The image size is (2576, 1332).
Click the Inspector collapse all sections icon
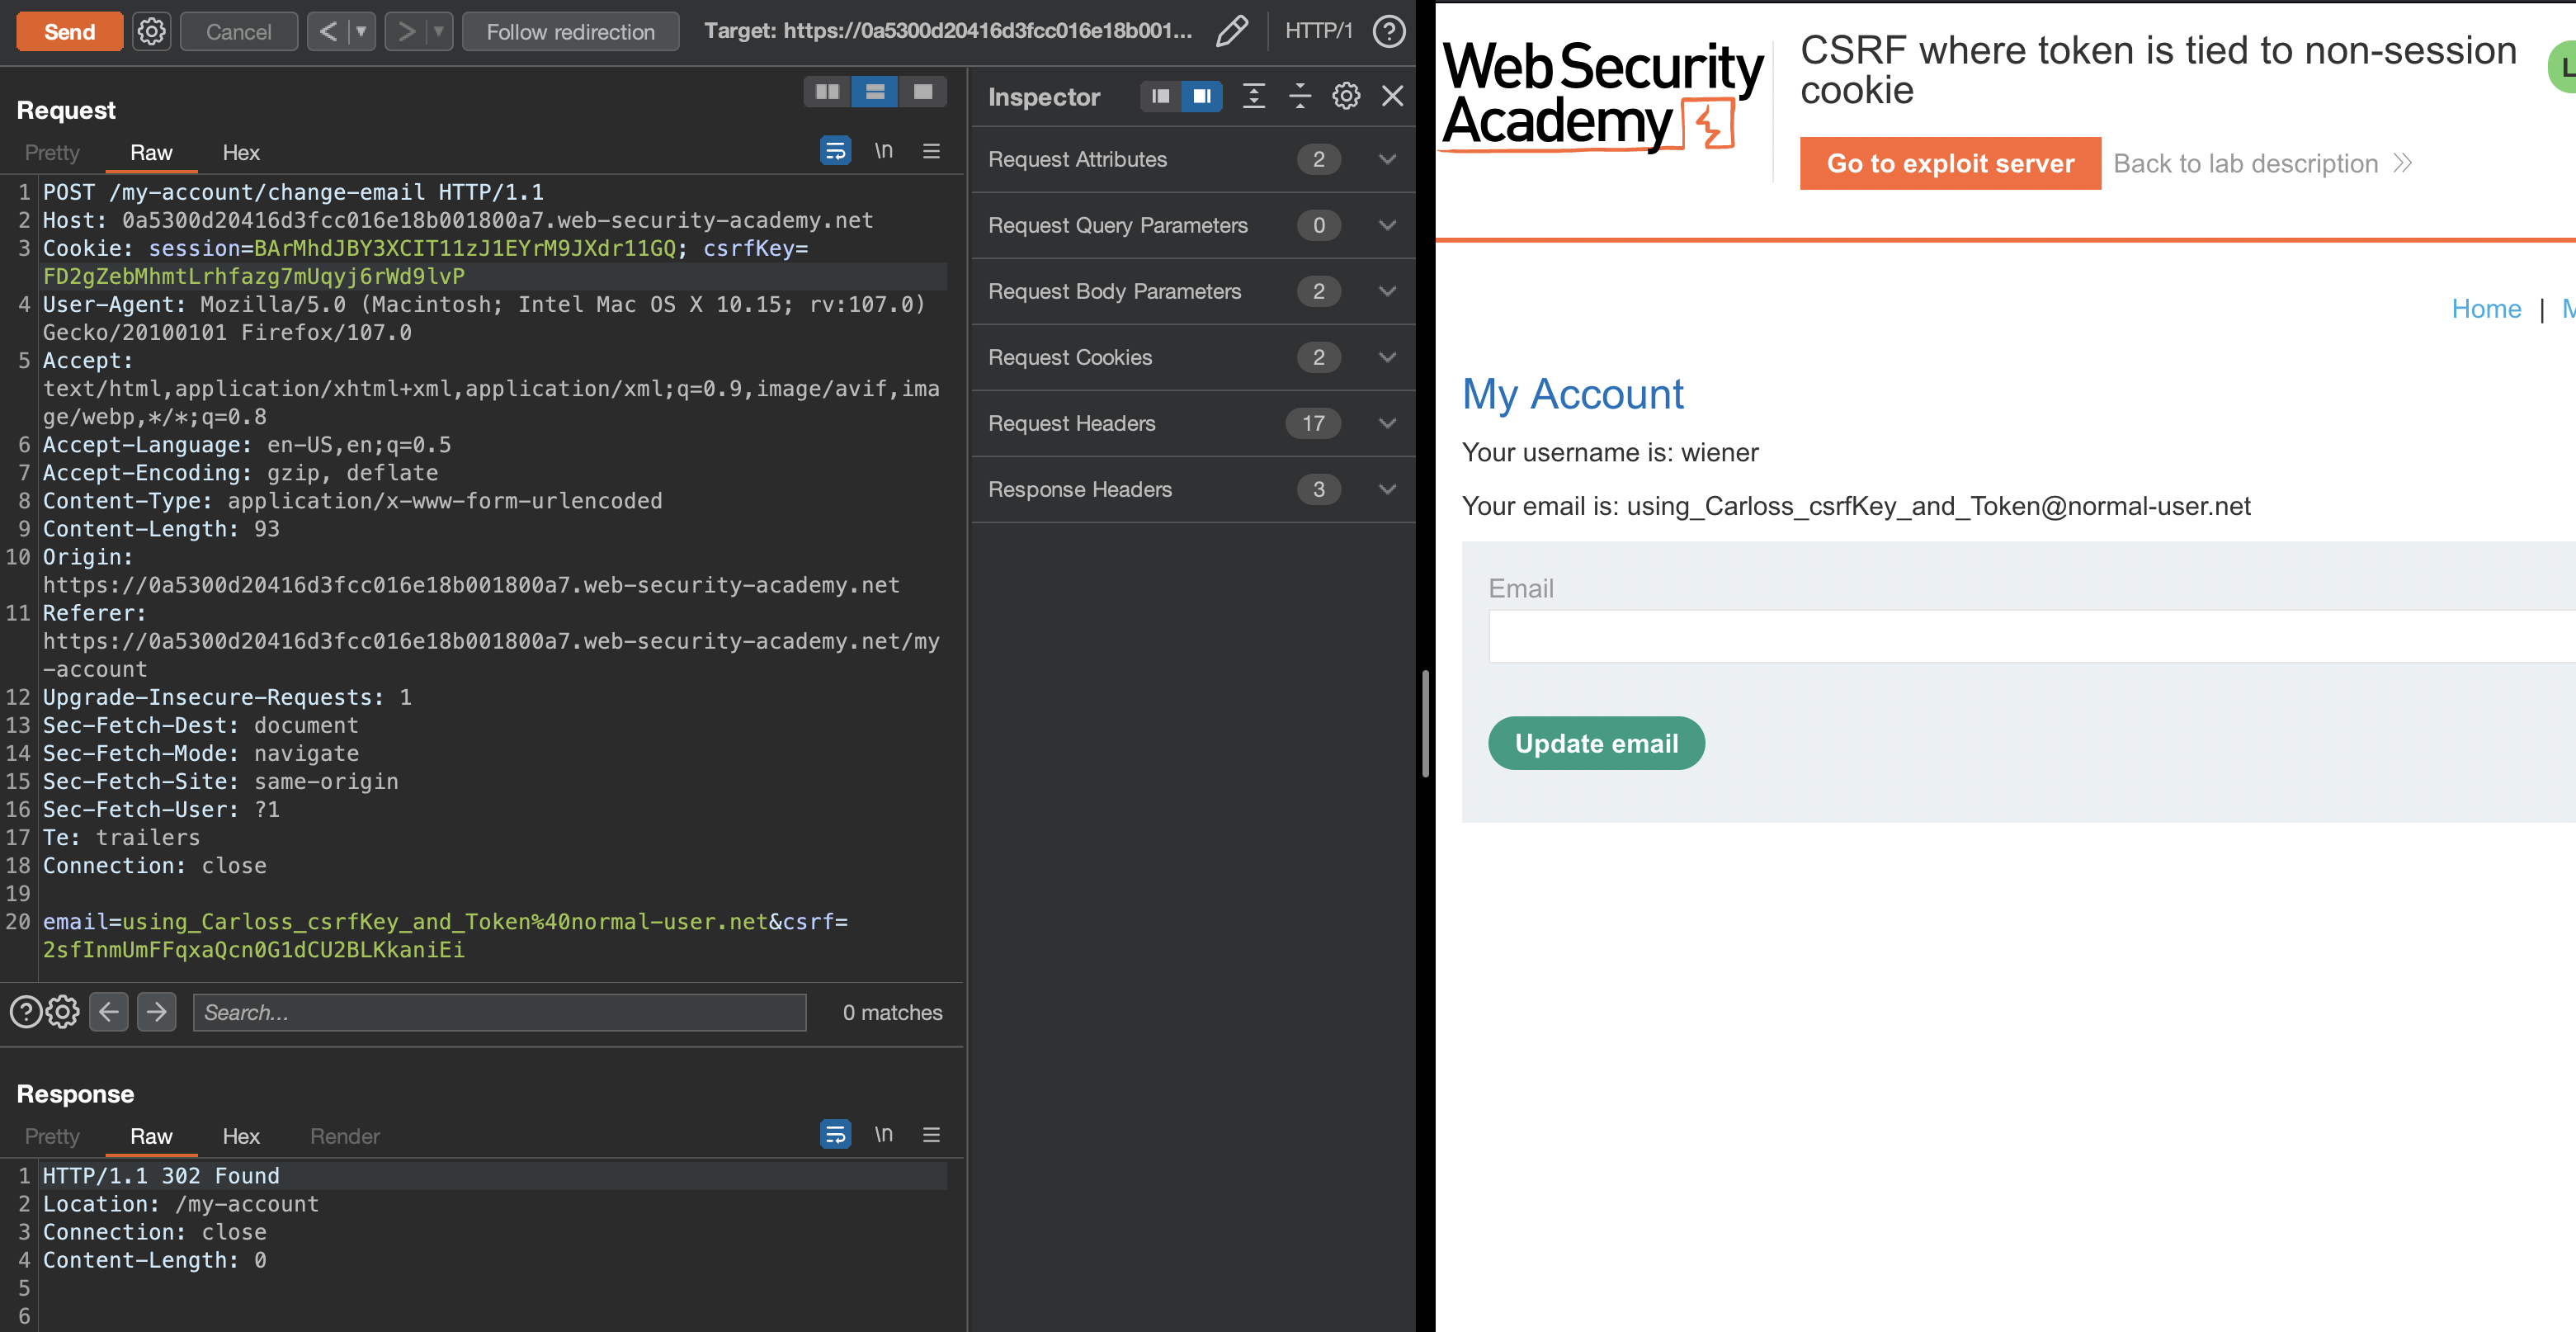click(x=1299, y=96)
